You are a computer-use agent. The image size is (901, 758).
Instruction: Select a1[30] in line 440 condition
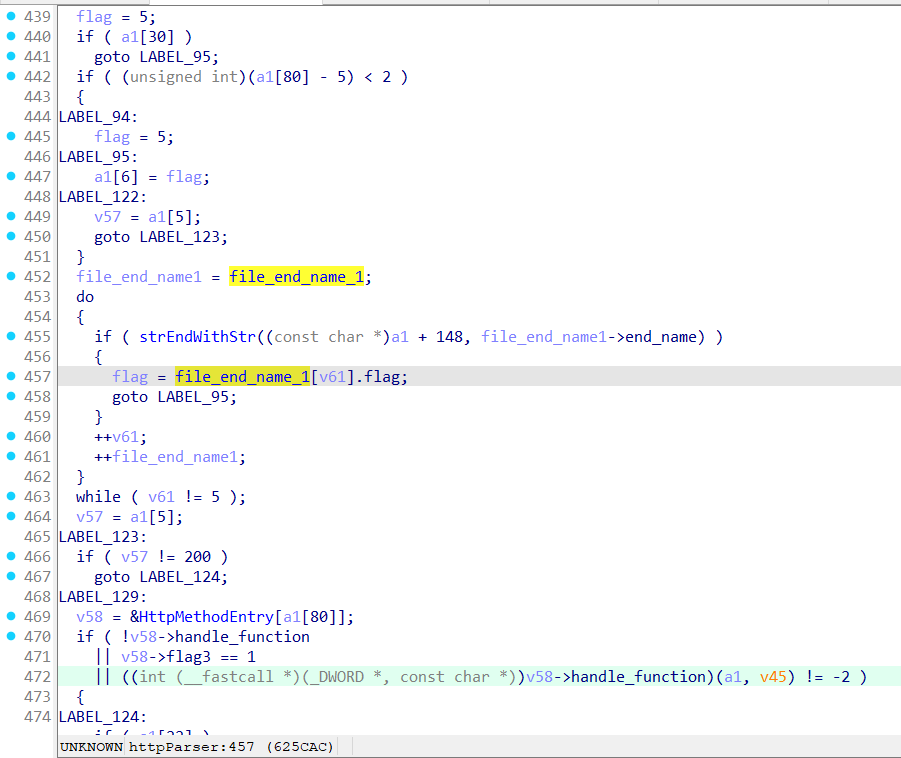148,37
